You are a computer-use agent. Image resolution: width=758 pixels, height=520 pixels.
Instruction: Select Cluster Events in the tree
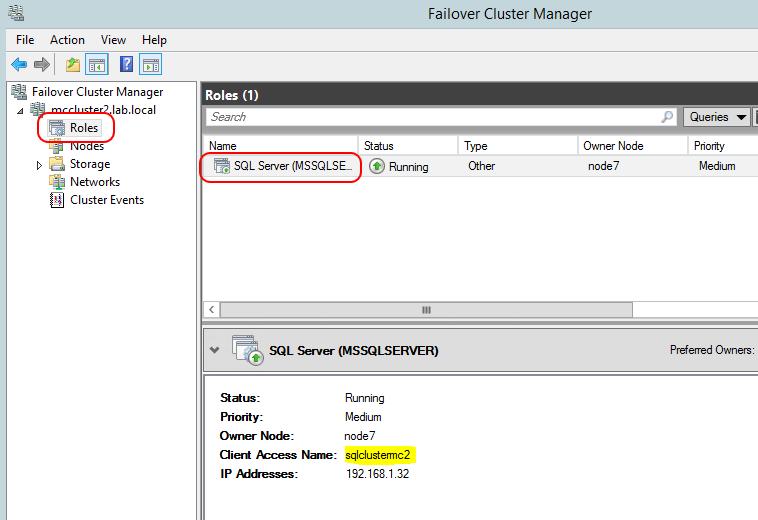pyautogui.click(x=107, y=200)
